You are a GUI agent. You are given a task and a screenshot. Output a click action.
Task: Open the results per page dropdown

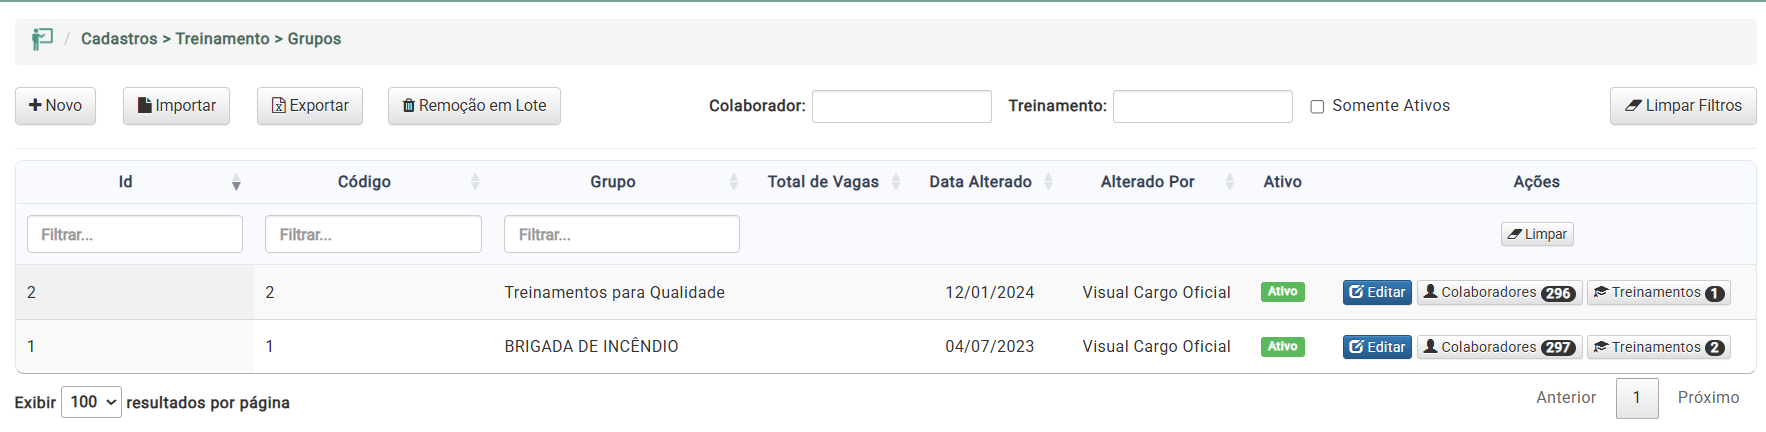coord(91,402)
